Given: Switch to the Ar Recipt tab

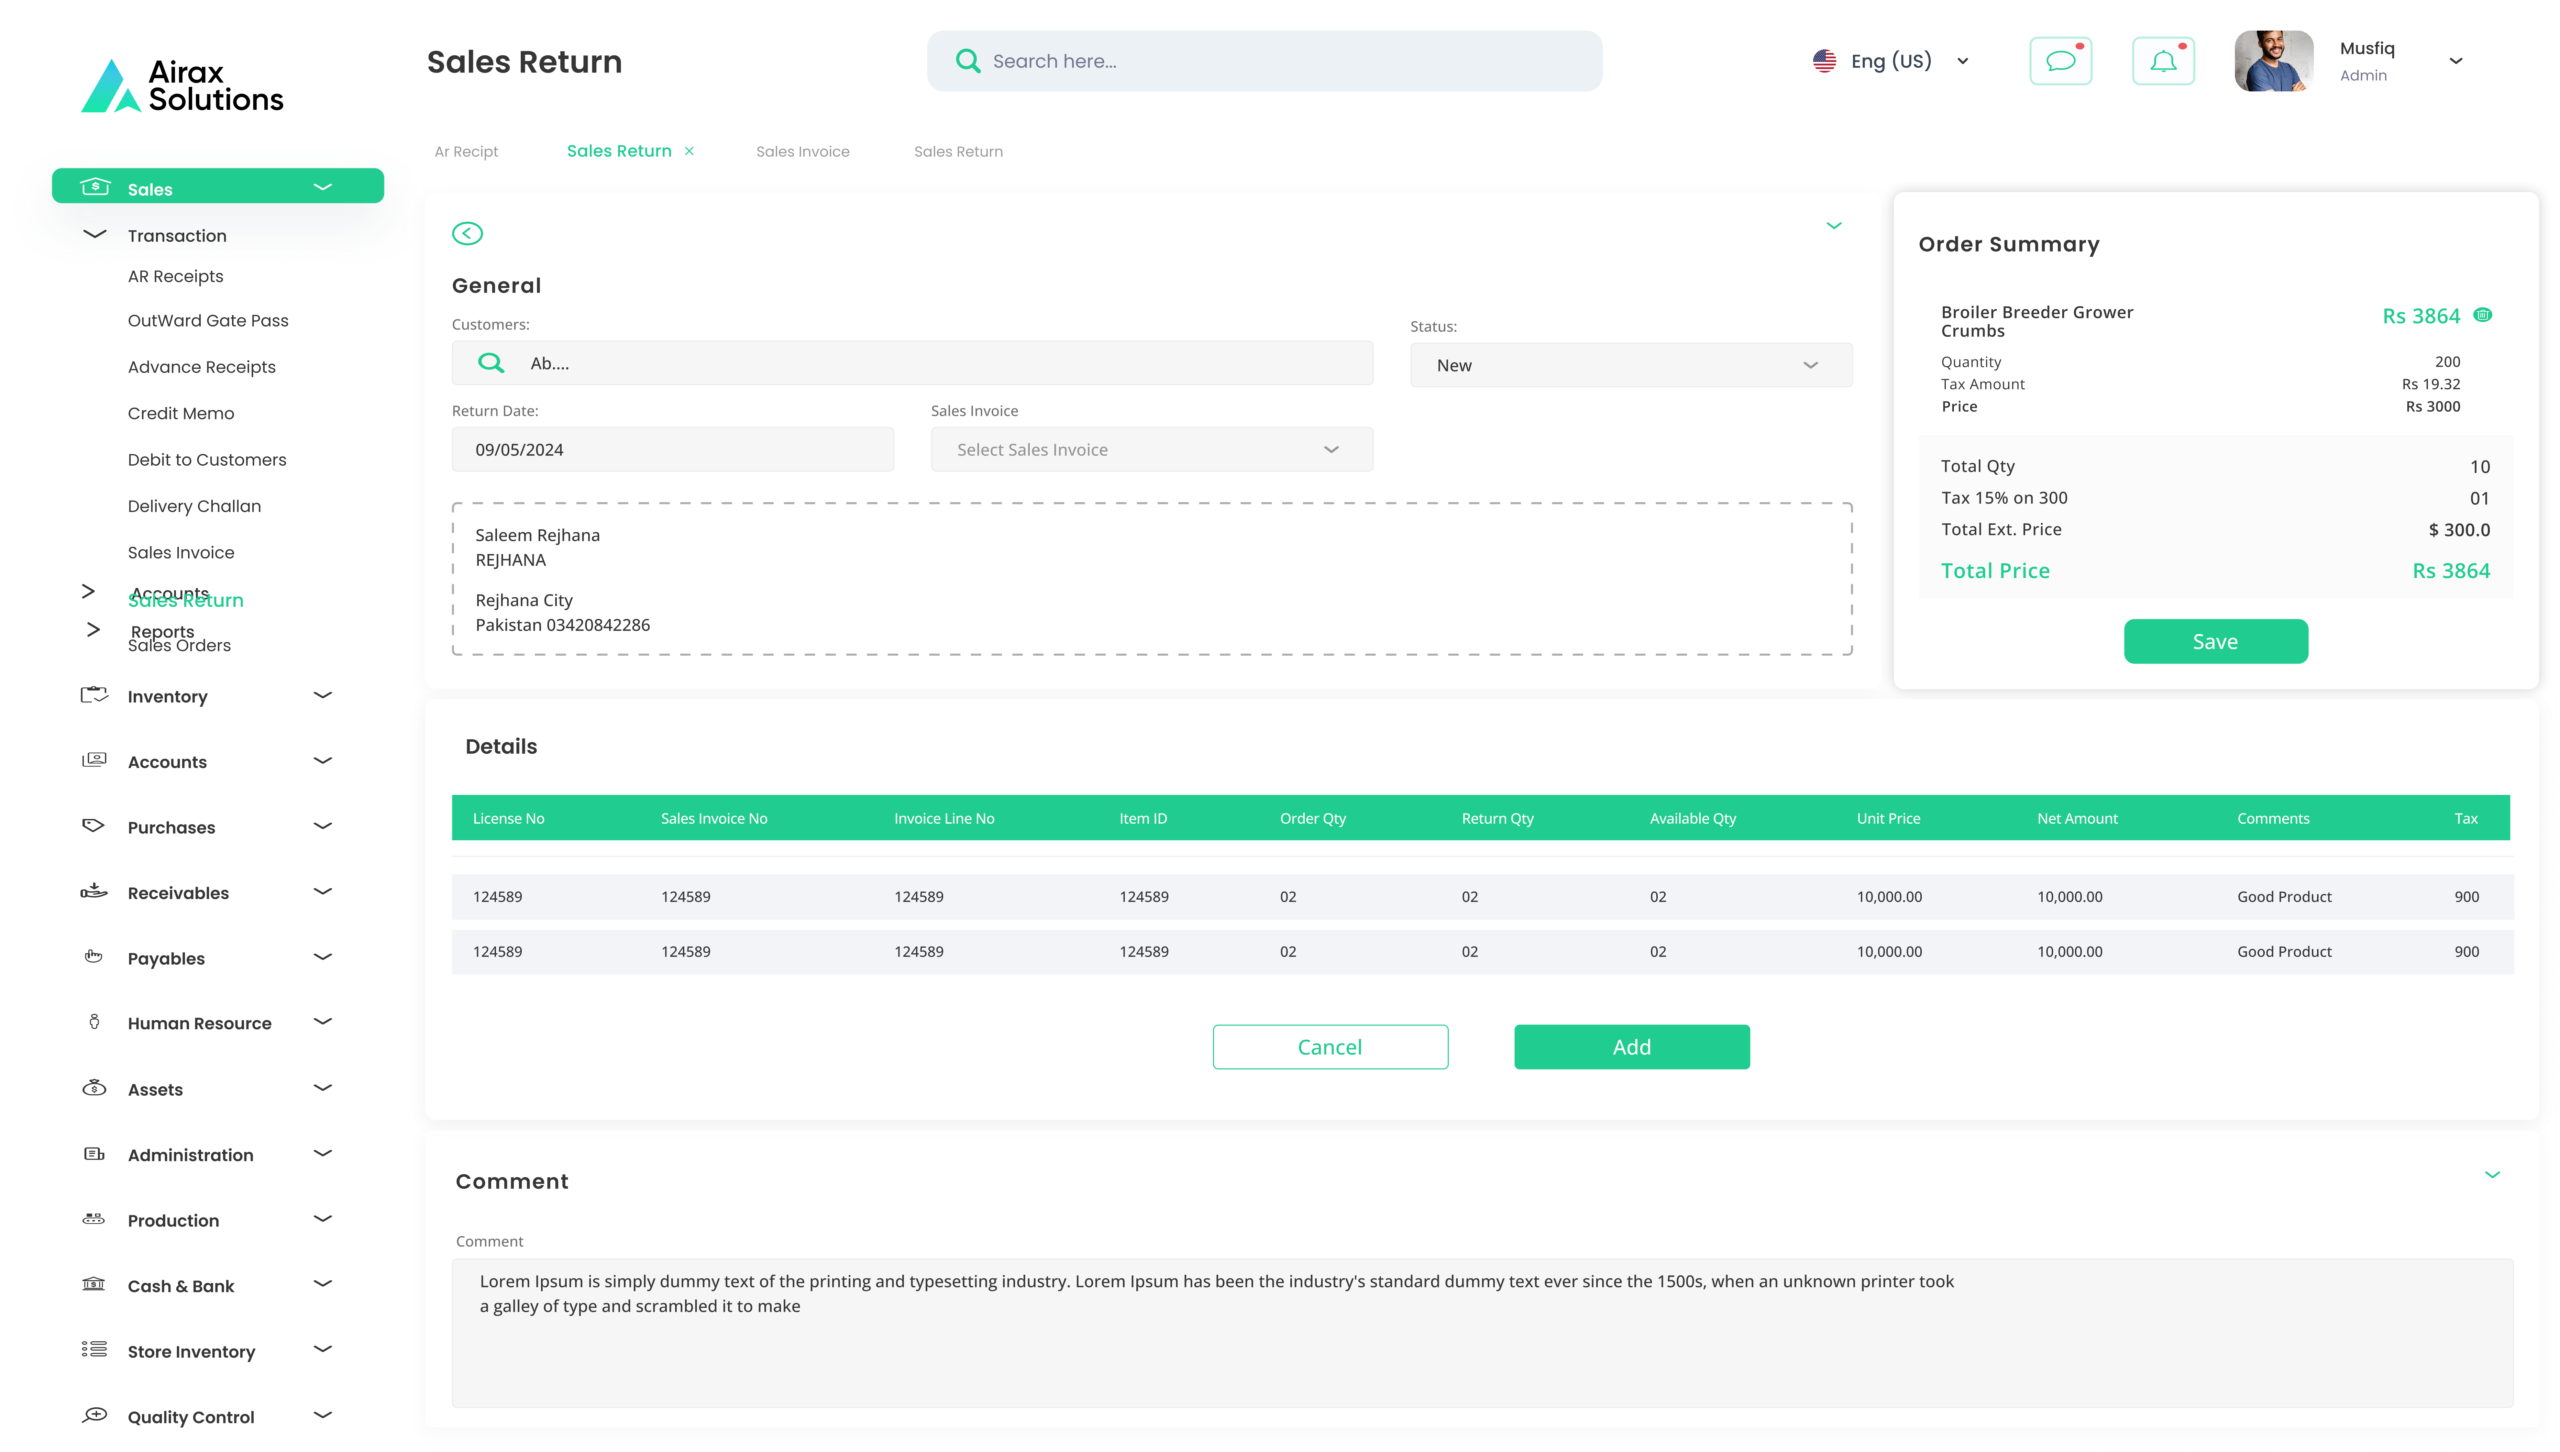Looking at the screenshot, I should point(466,151).
